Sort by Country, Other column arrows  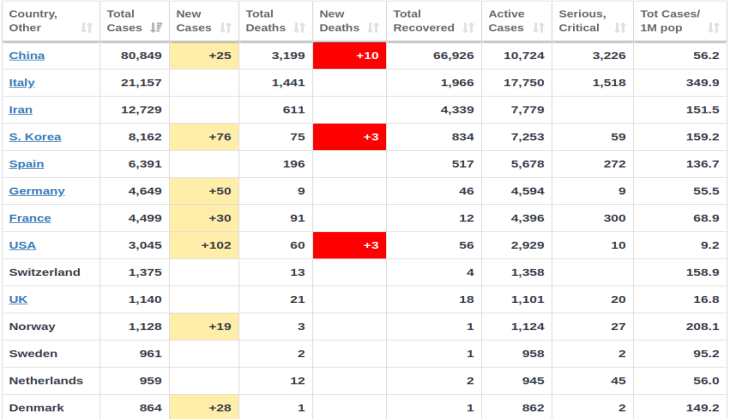(x=87, y=28)
